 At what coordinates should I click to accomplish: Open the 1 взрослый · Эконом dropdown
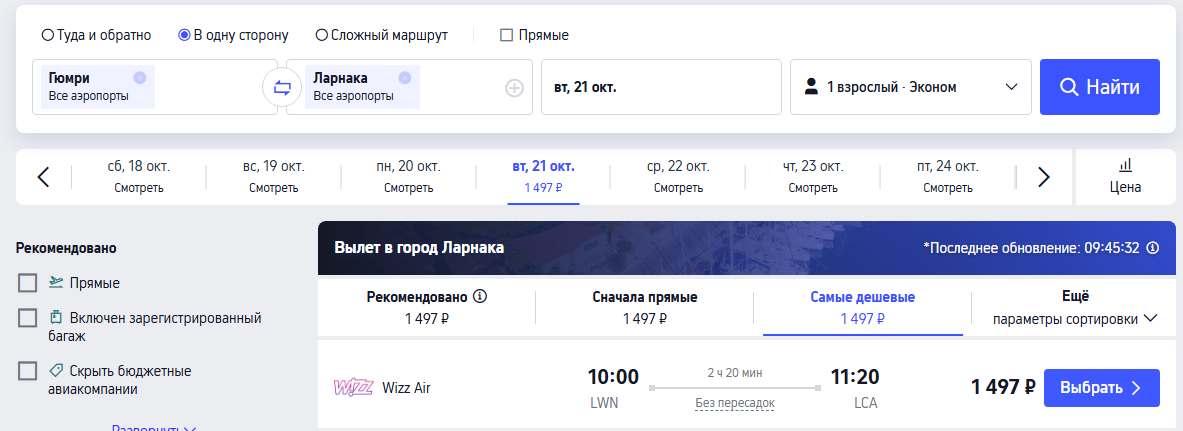[911, 88]
